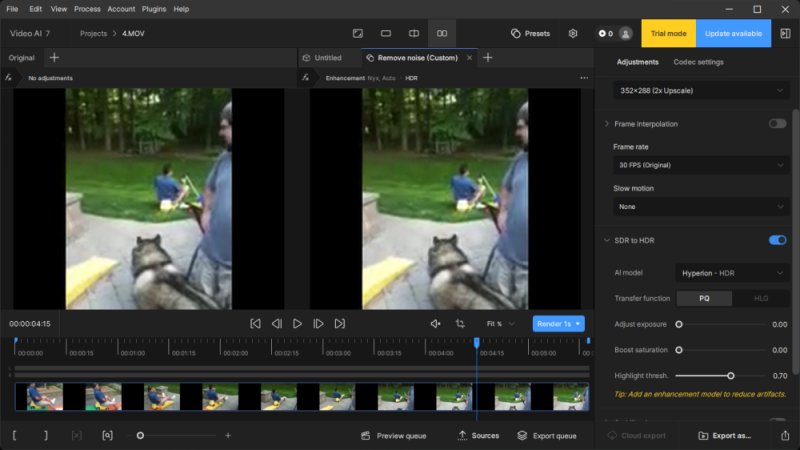Open the crop tool
Image resolution: width=800 pixels, height=450 pixels.
pyautogui.click(x=460, y=324)
